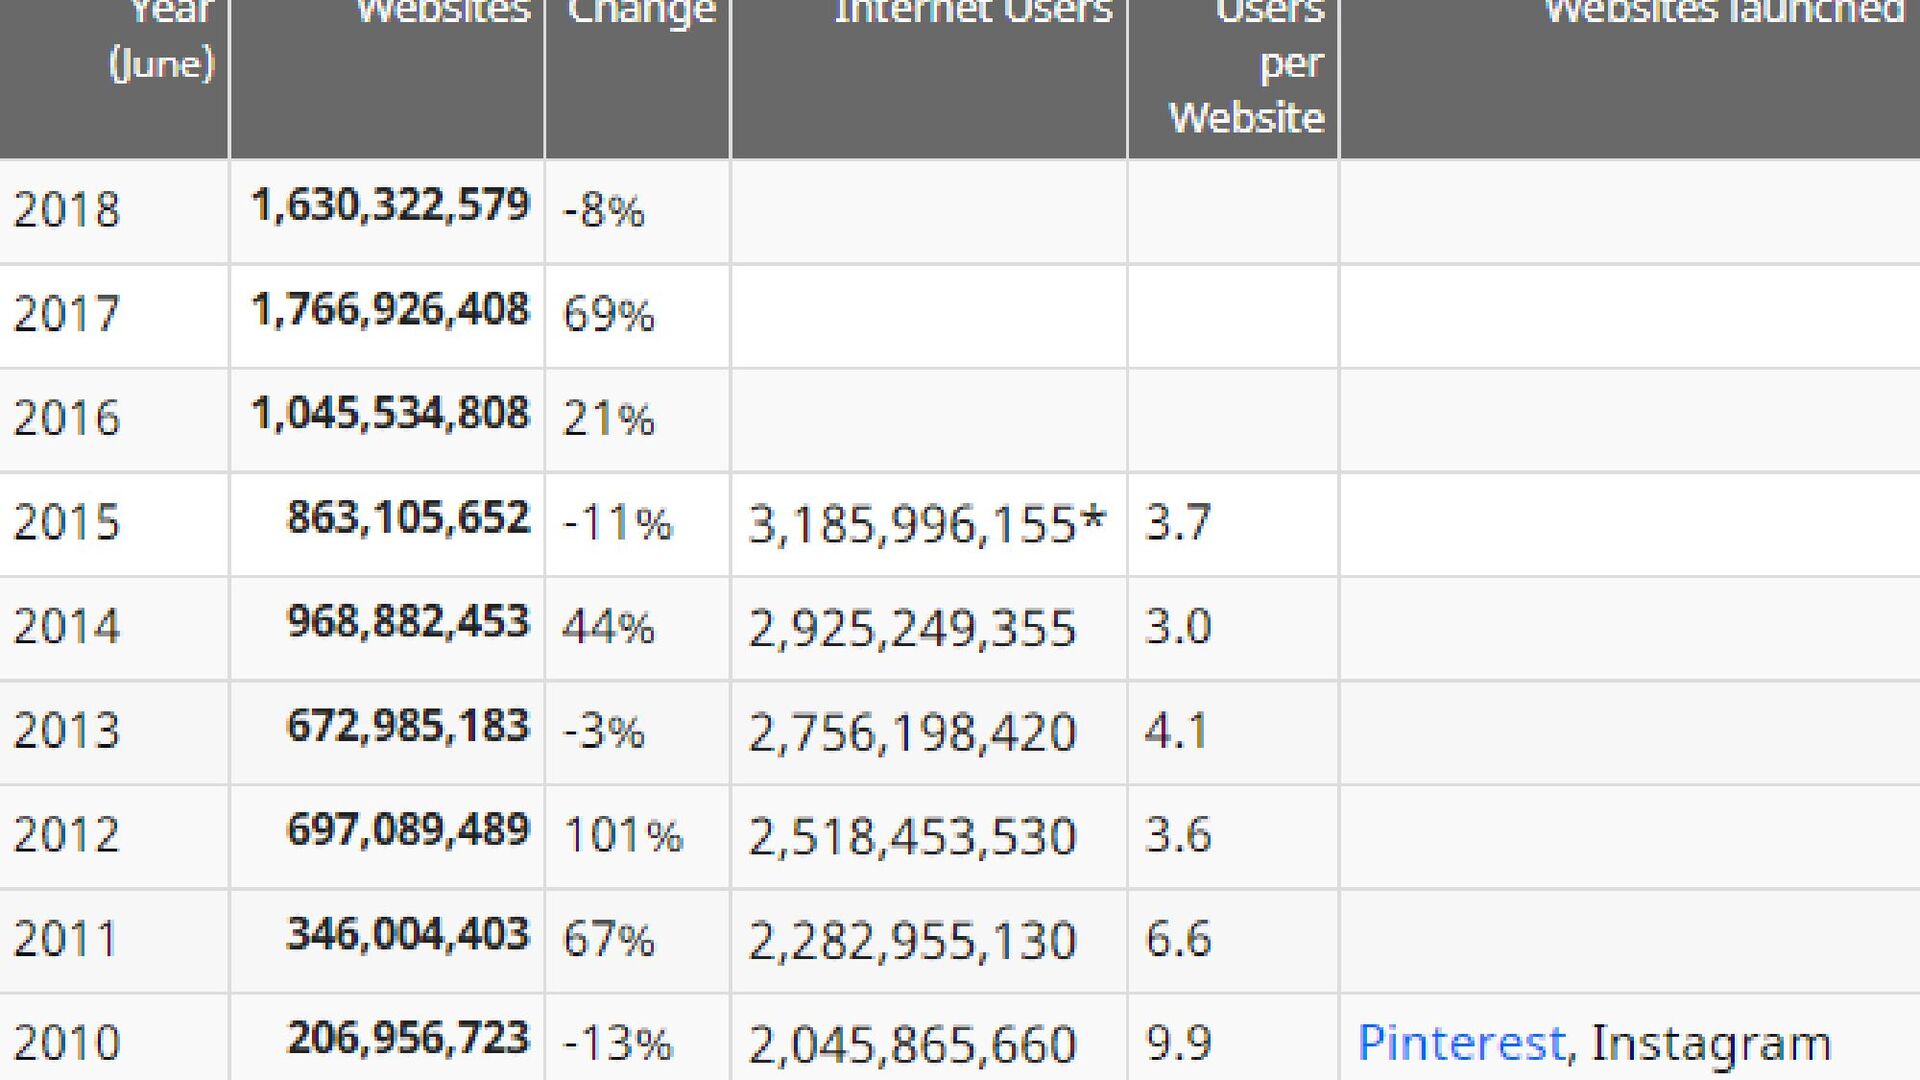This screenshot has width=1920, height=1080.
Task: Click internet users value 3,185,996,155*
Action: click(x=927, y=524)
